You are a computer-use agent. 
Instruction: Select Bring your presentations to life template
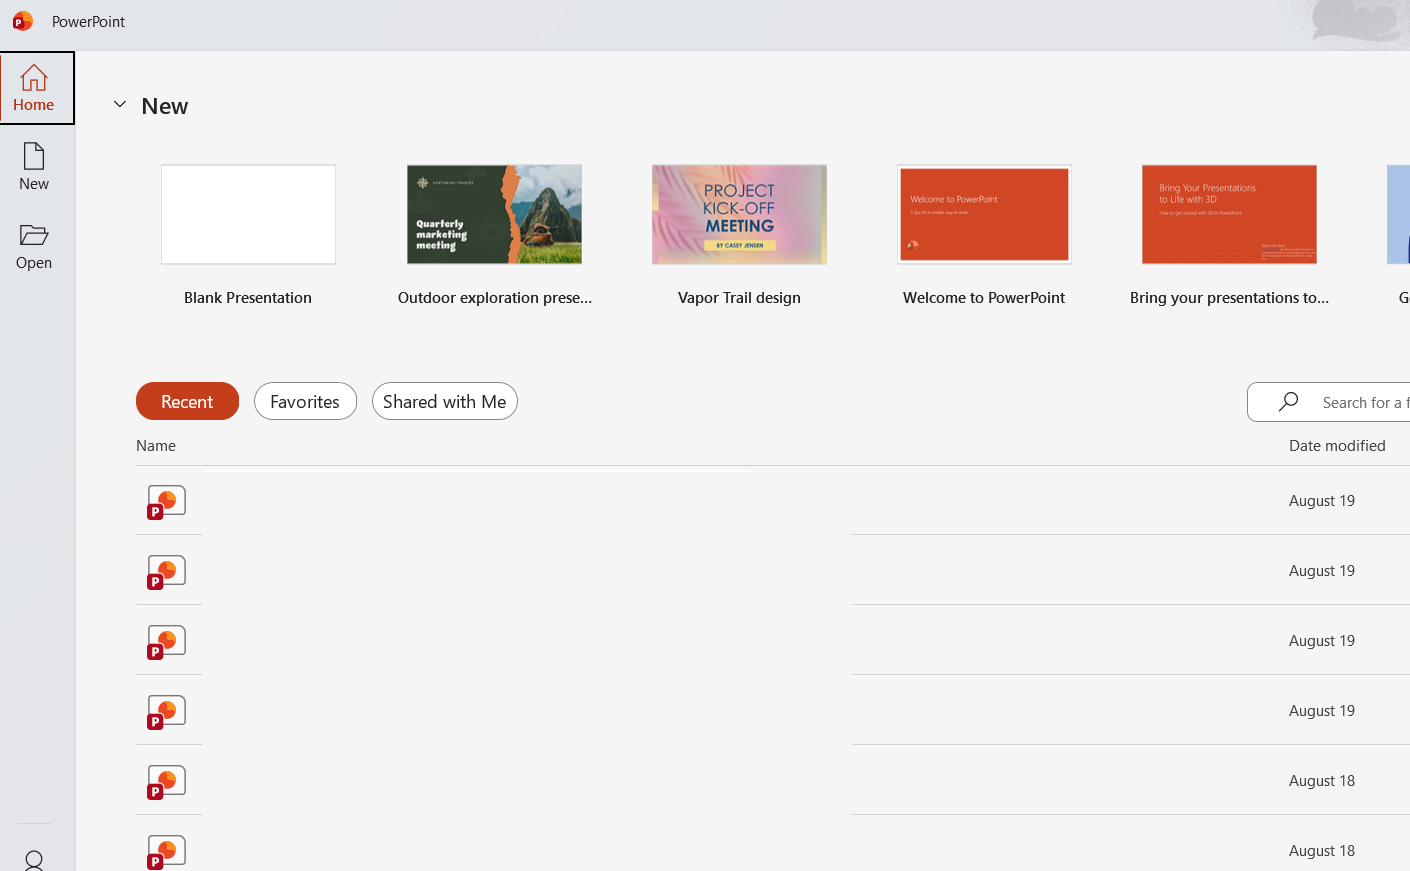click(x=1229, y=214)
